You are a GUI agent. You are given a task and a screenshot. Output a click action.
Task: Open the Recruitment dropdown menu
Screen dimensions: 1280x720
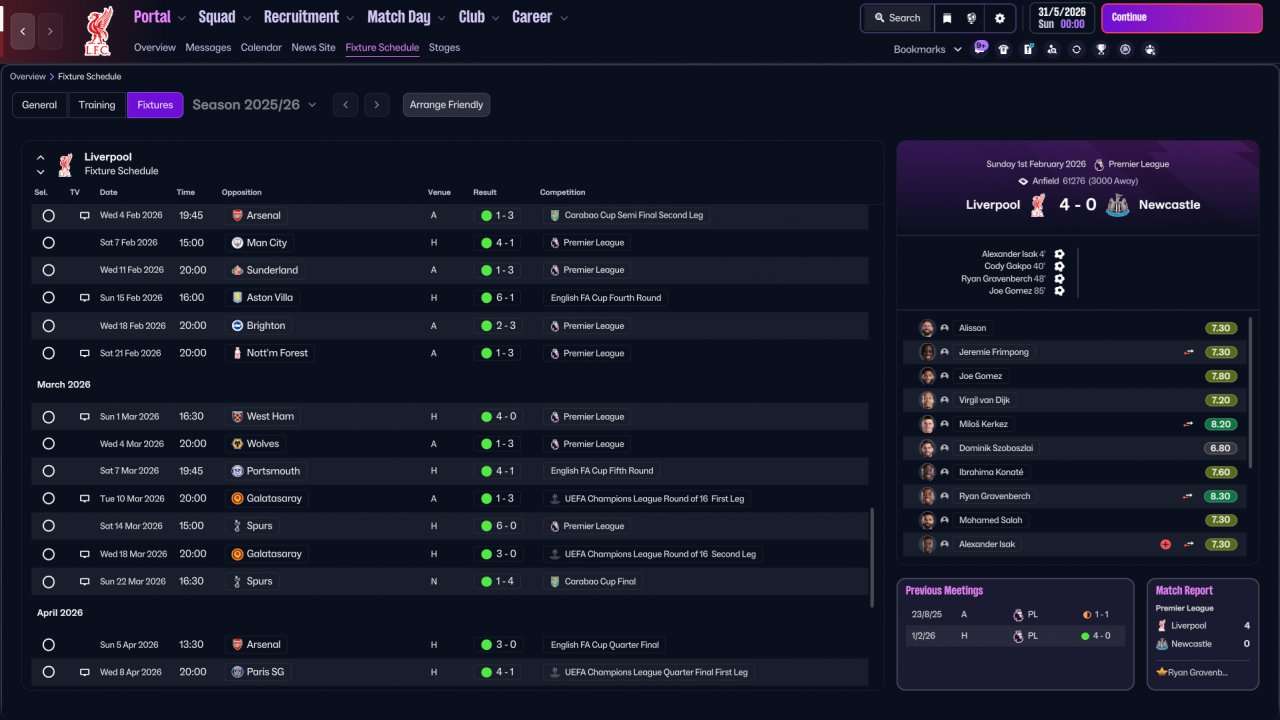(x=309, y=17)
